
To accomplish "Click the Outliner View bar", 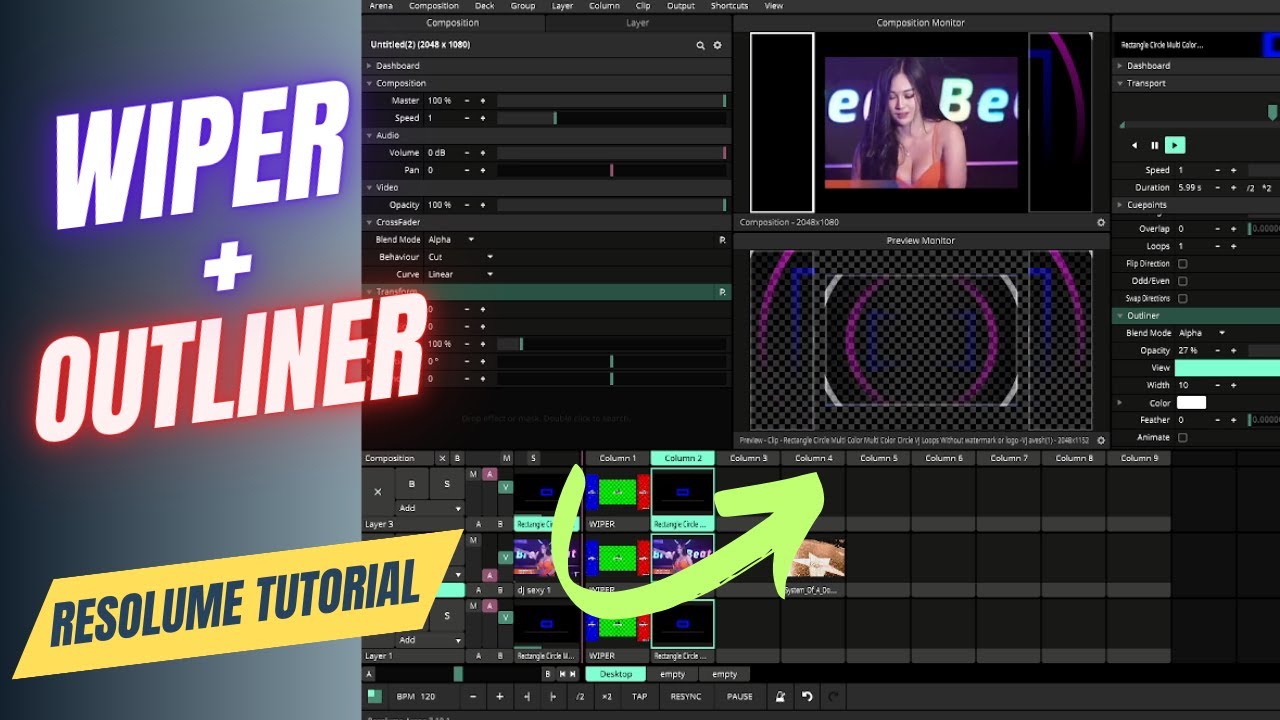I will [x=1227, y=368].
